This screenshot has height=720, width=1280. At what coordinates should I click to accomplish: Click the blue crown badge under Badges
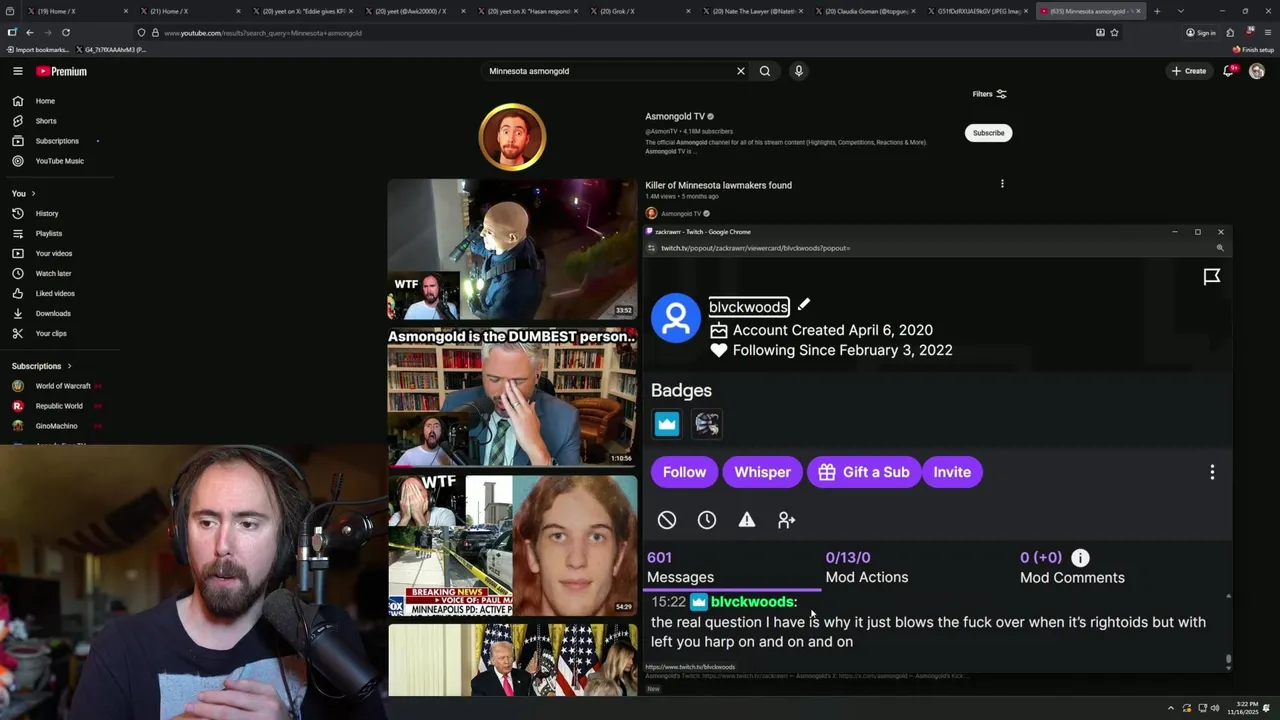pyautogui.click(x=667, y=424)
